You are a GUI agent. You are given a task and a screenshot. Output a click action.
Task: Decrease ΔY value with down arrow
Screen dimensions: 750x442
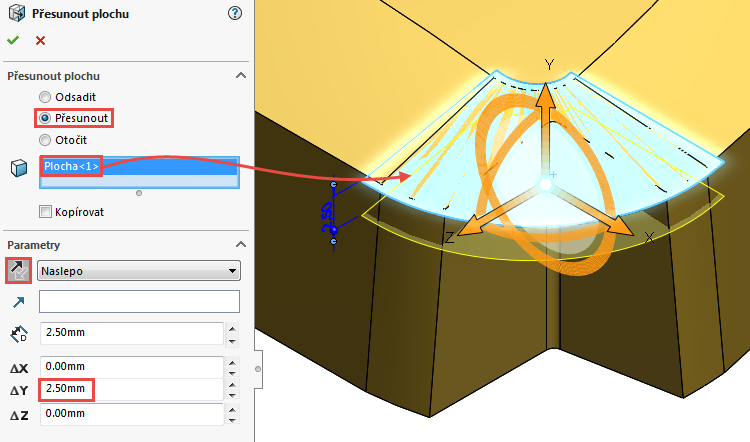point(232,396)
